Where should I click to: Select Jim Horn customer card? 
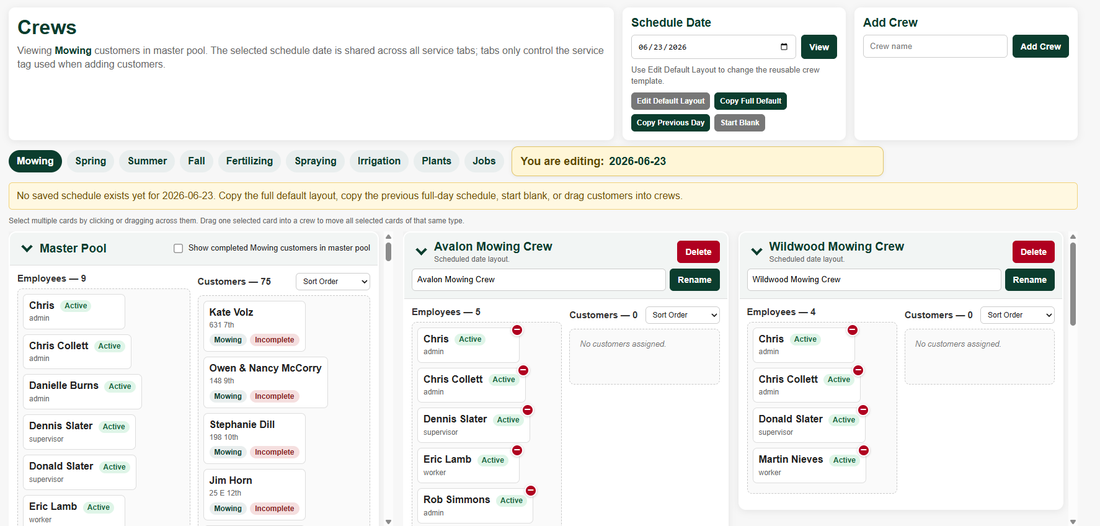click(255, 494)
